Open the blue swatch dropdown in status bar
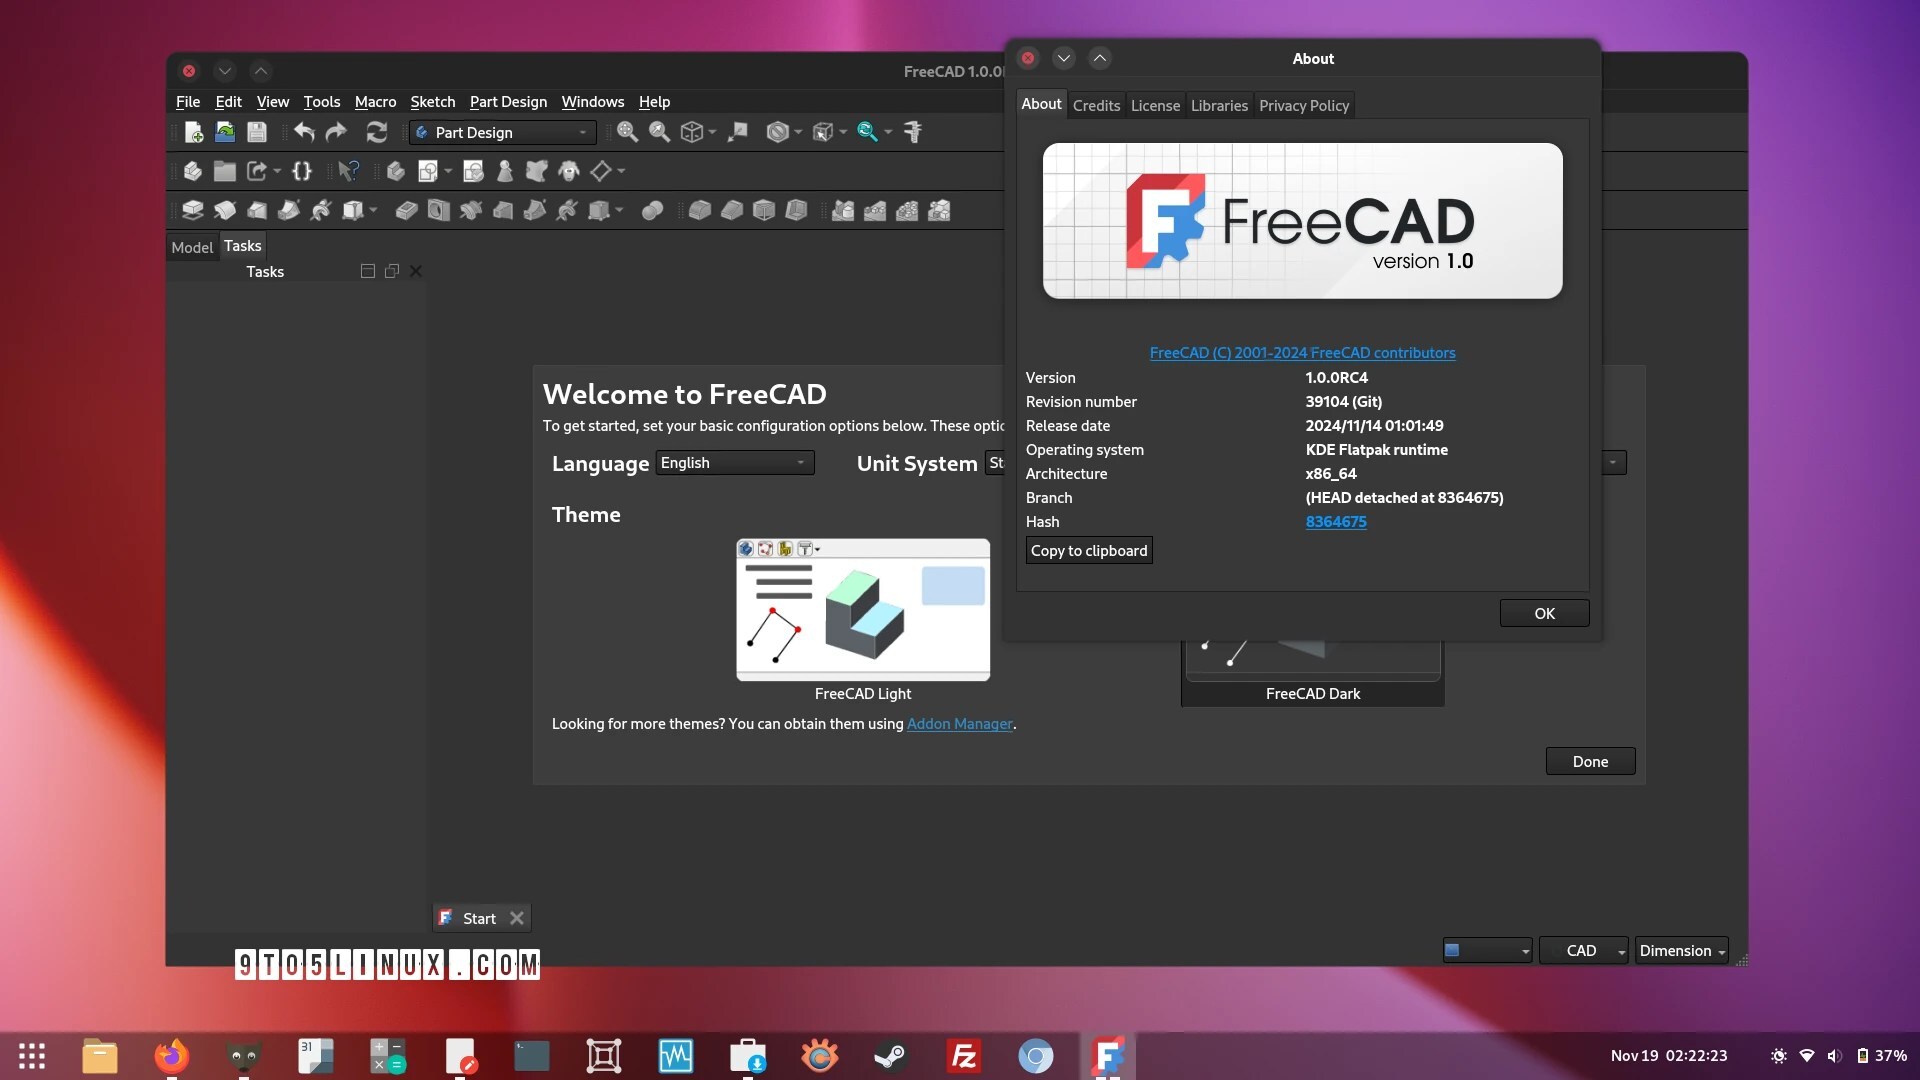Screen dimensions: 1920x1080 [x=1487, y=950]
